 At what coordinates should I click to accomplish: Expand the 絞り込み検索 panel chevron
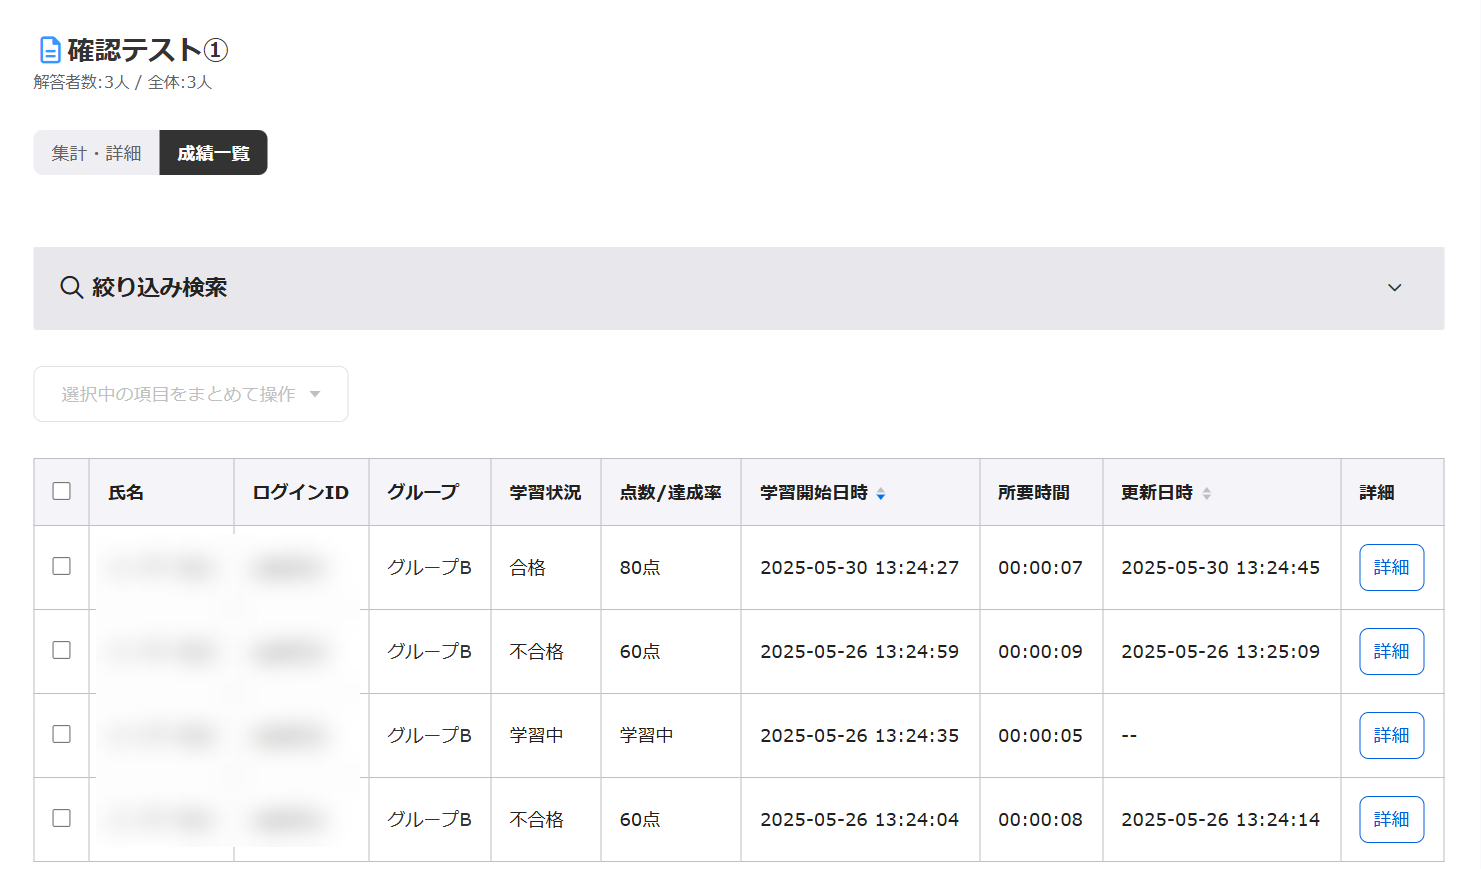(1394, 288)
